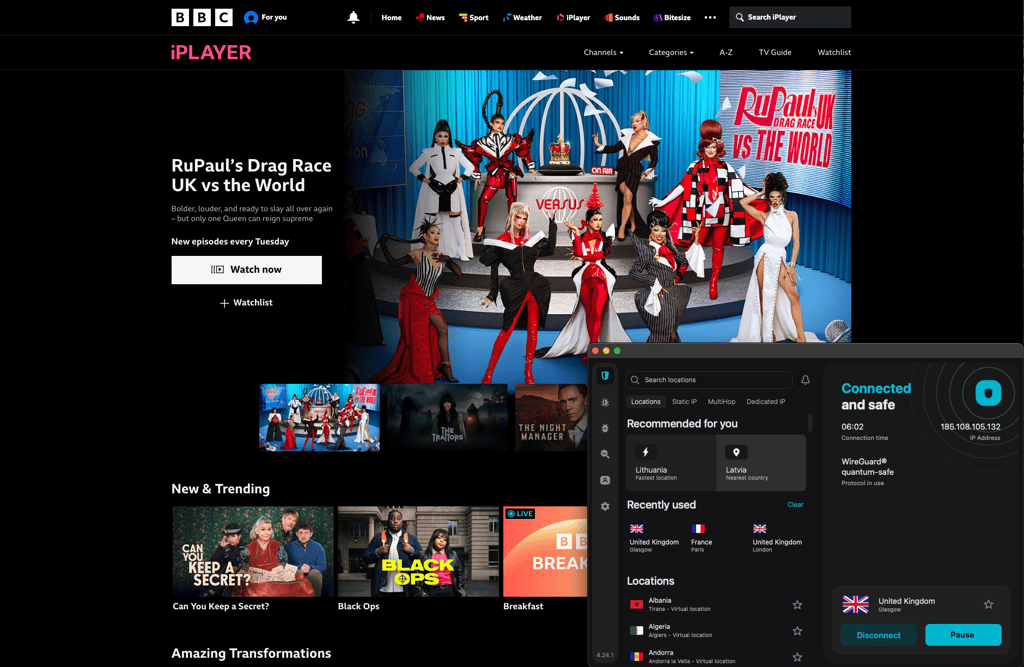Open the more options ellipsis in BBC nav

coord(710,18)
